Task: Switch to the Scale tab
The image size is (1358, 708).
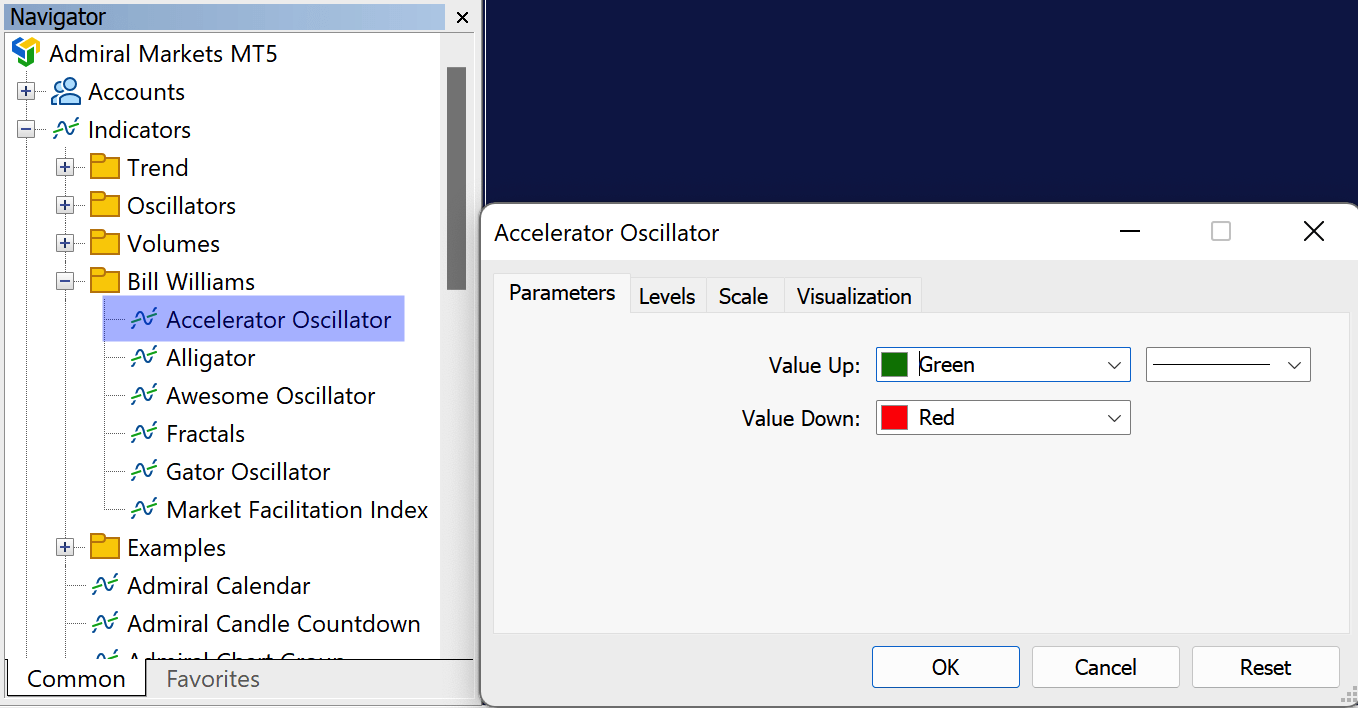Action: [x=743, y=296]
